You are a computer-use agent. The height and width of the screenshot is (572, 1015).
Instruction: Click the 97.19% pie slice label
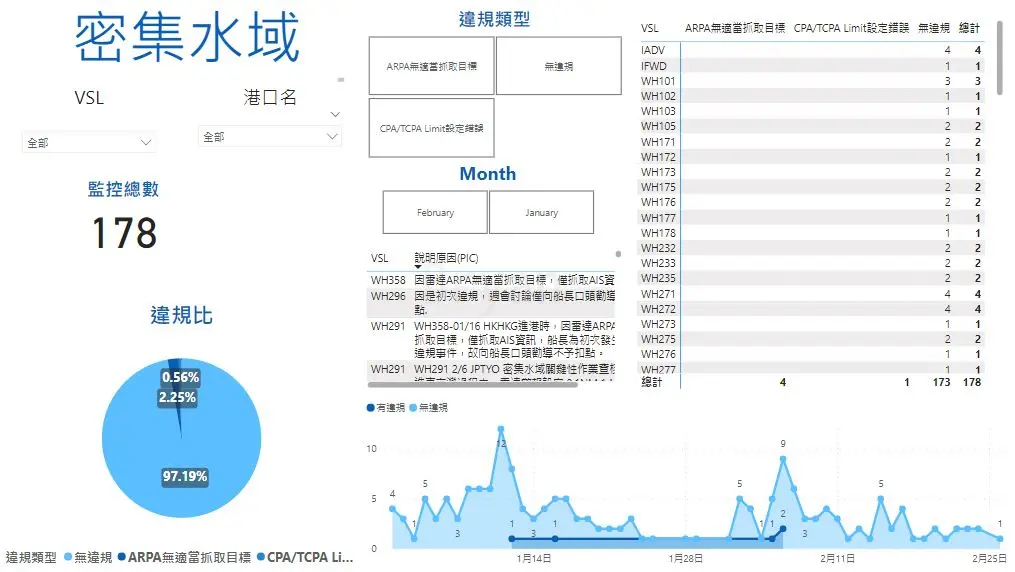(x=184, y=477)
